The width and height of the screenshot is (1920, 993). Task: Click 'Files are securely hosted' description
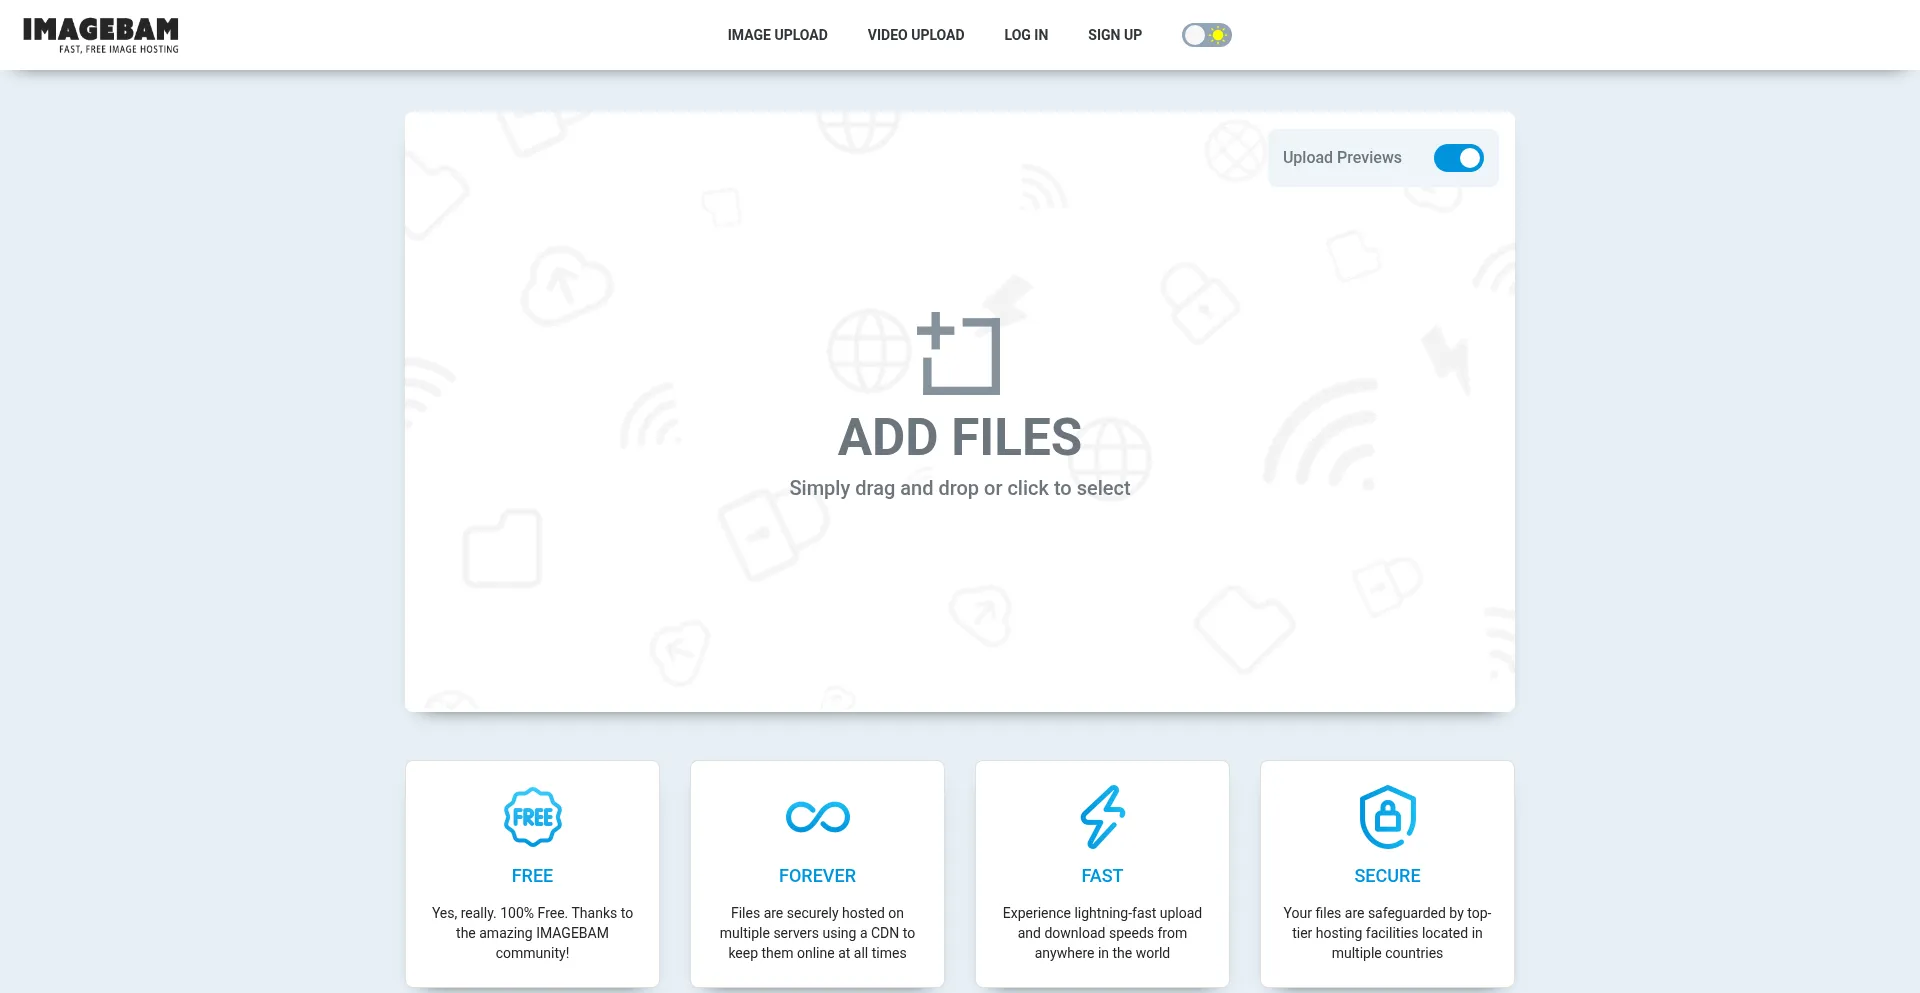(x=817, y=933)
